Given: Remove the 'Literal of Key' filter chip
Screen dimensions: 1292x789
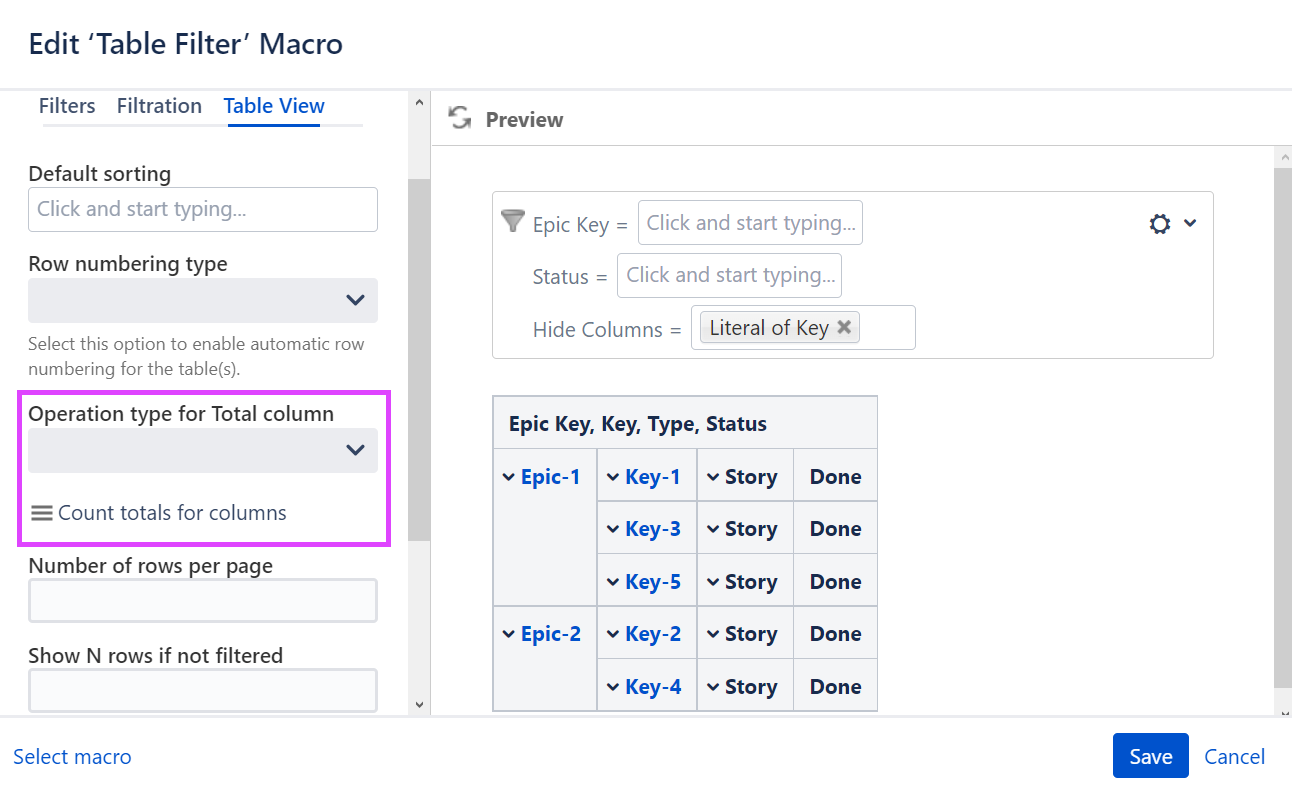Looking at the screenshot, I should click(844, 327).
